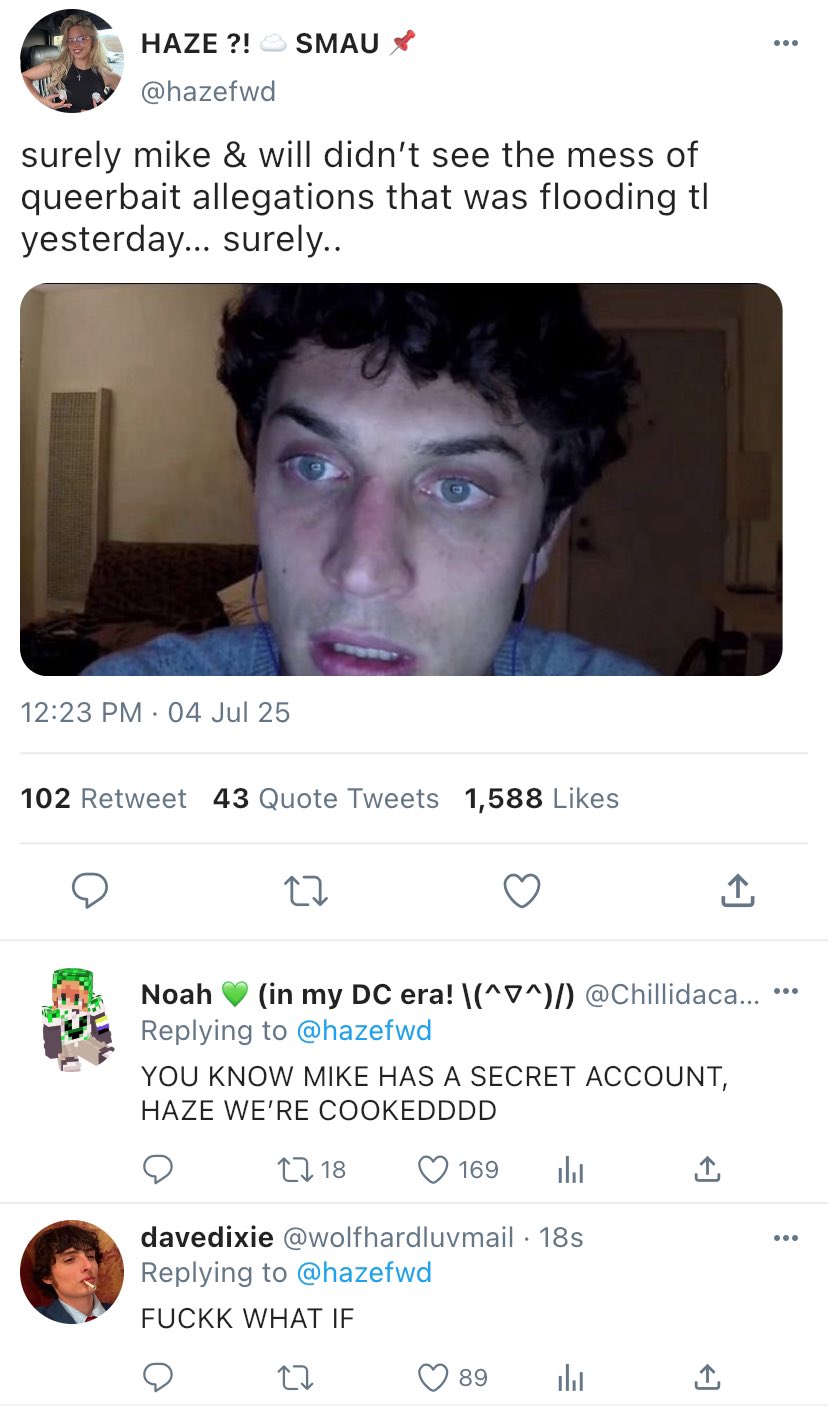Like Noah's reply with 169 likes
828x1409 pixels.
[x=433, y=1168]
